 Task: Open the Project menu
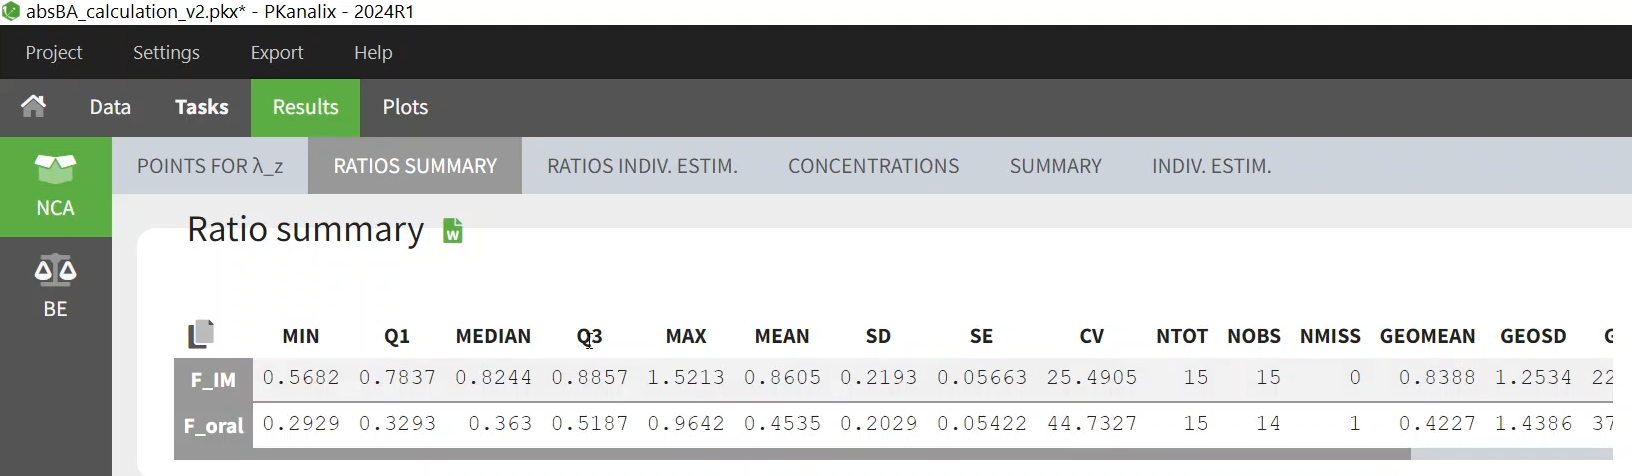click(x=54, y=52)
